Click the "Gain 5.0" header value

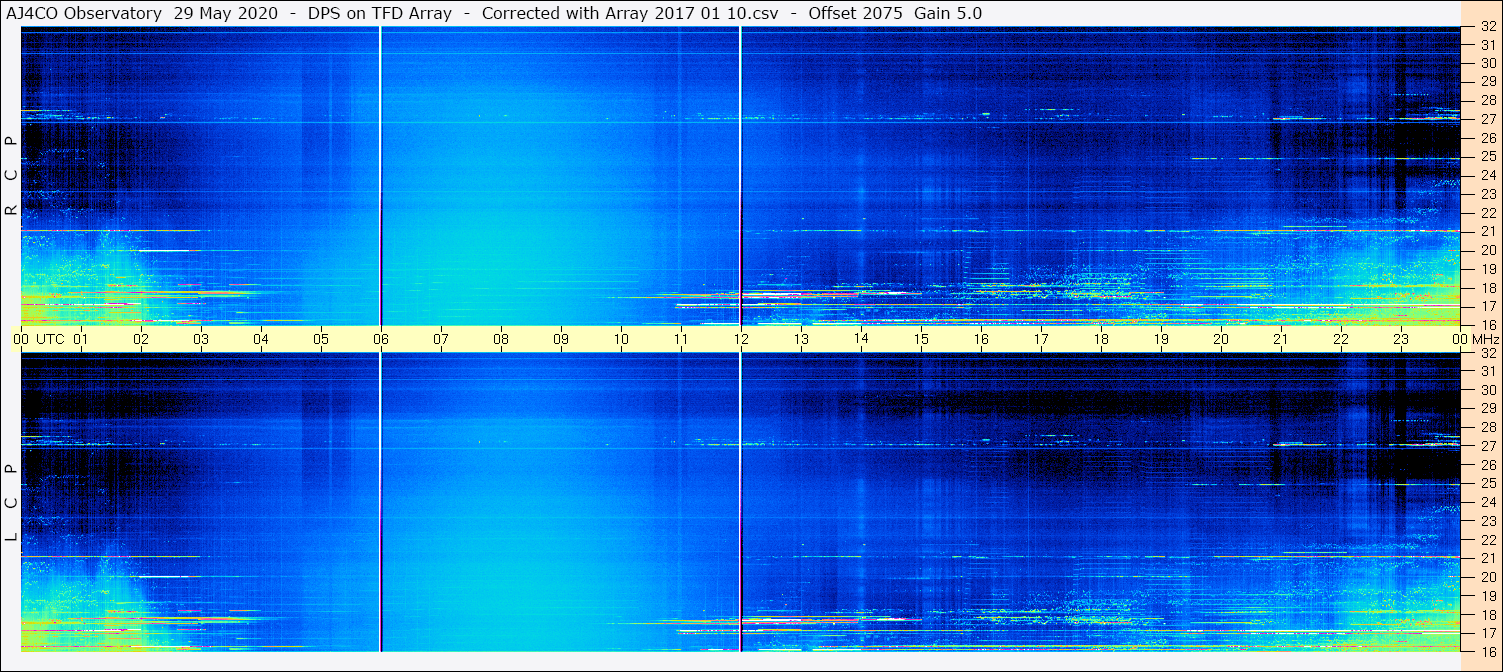pyautogui.click(x=947, y=13)
